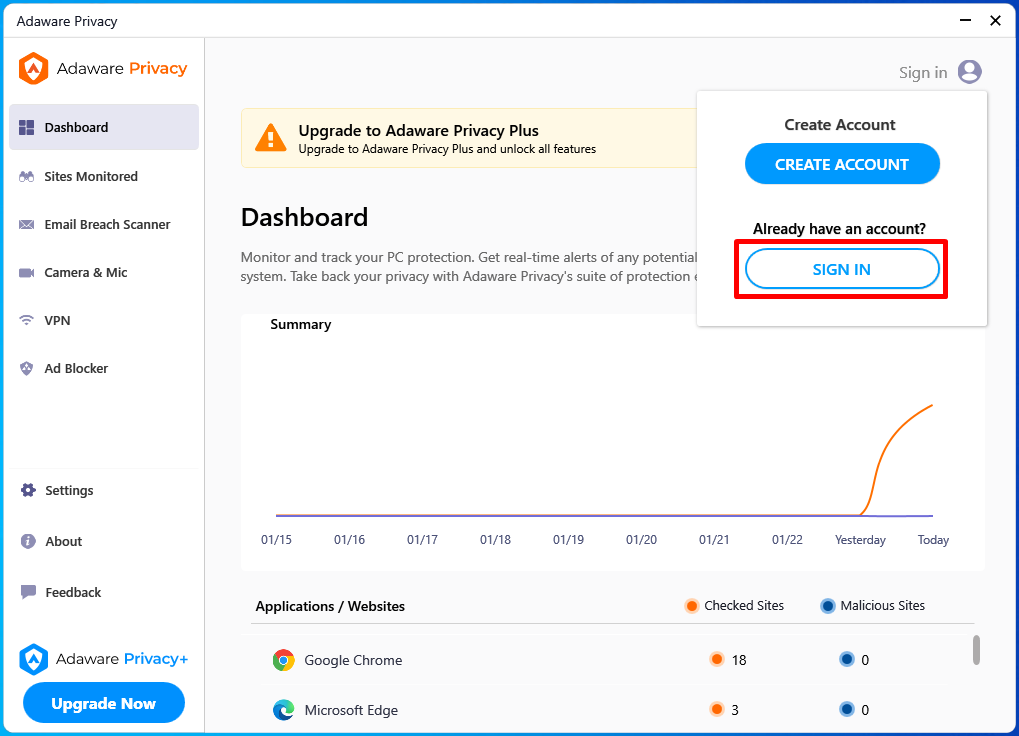Click the Sign in link at top

point(923,73)
